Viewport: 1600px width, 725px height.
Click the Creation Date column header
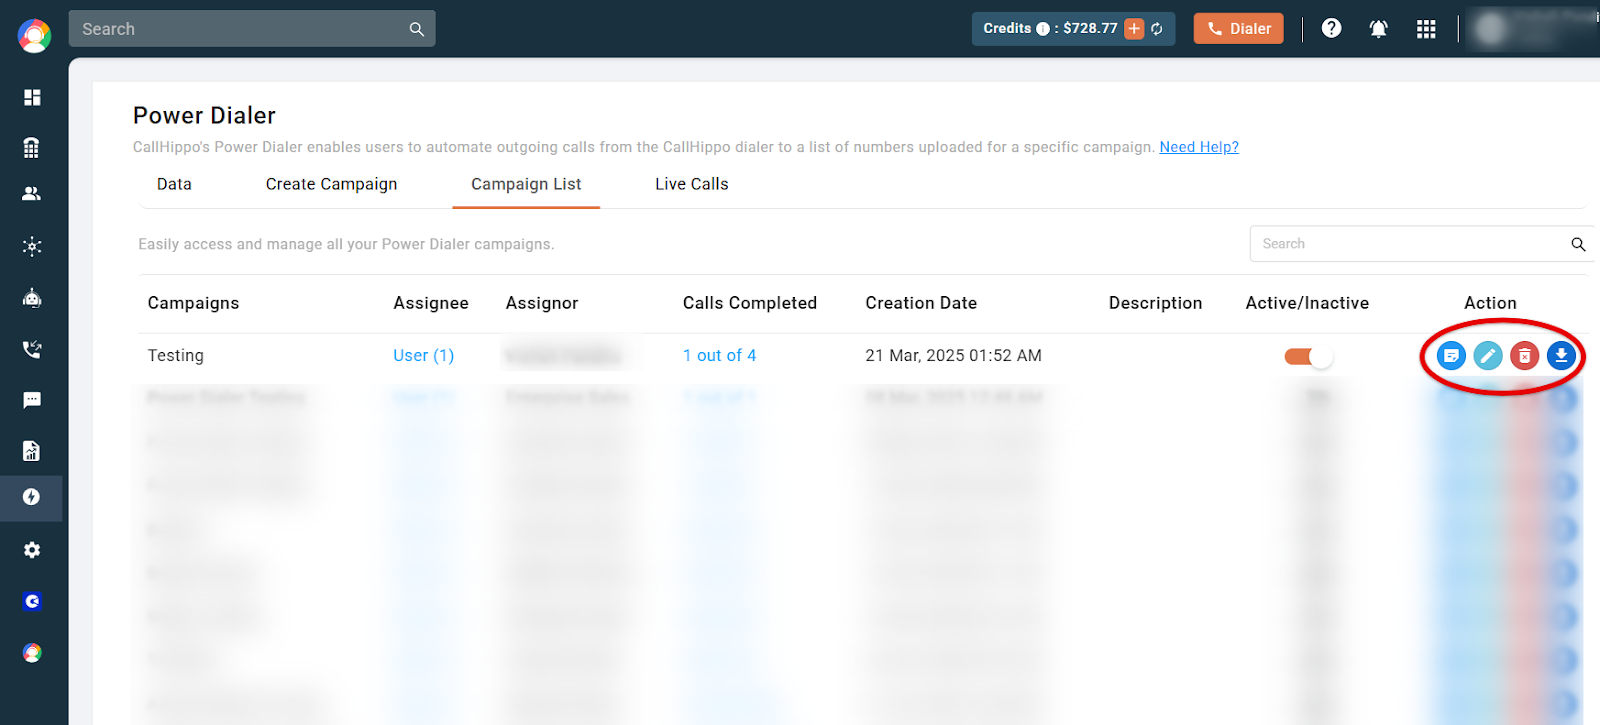(x=921, y=303)
